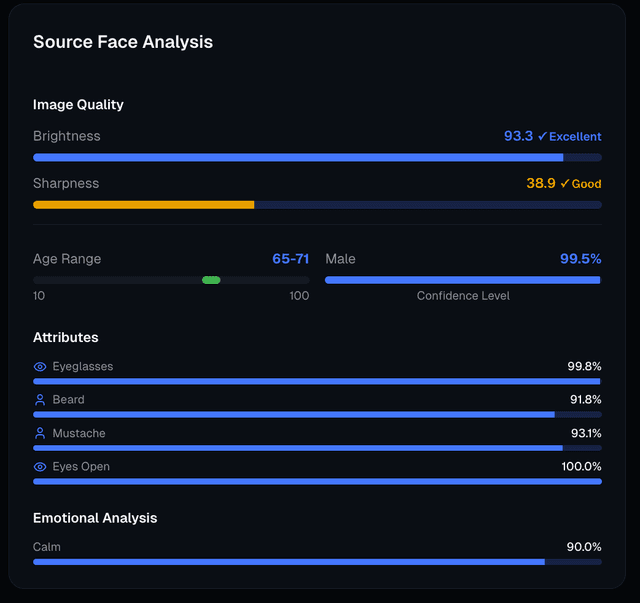Click the eye icon beside Eyeglasses
Image resolution: width=640 pixels, height=603 pixels.
[x=40, y=367]
